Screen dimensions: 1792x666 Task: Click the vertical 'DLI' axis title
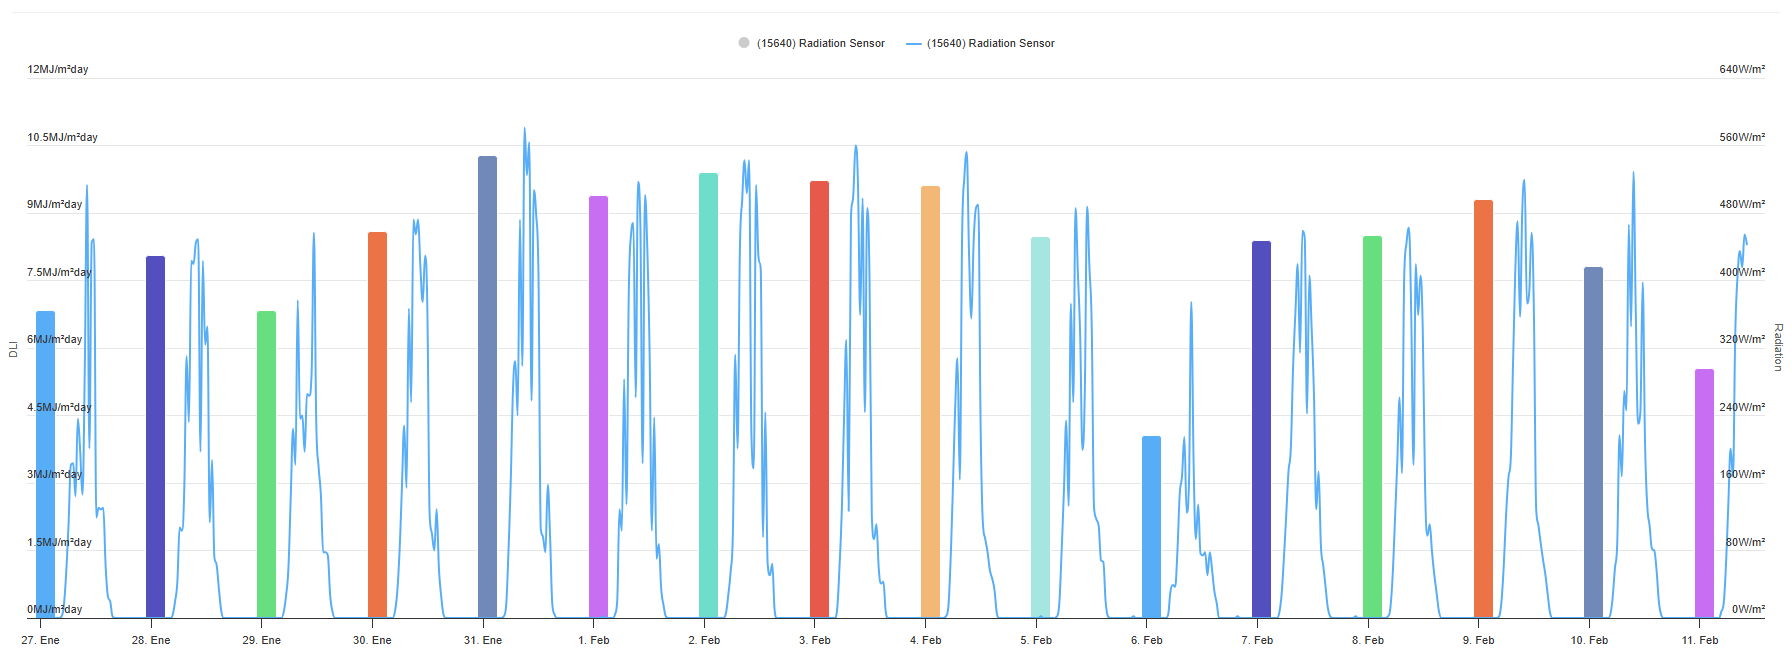pyautogui.click(x=13, y=349)
